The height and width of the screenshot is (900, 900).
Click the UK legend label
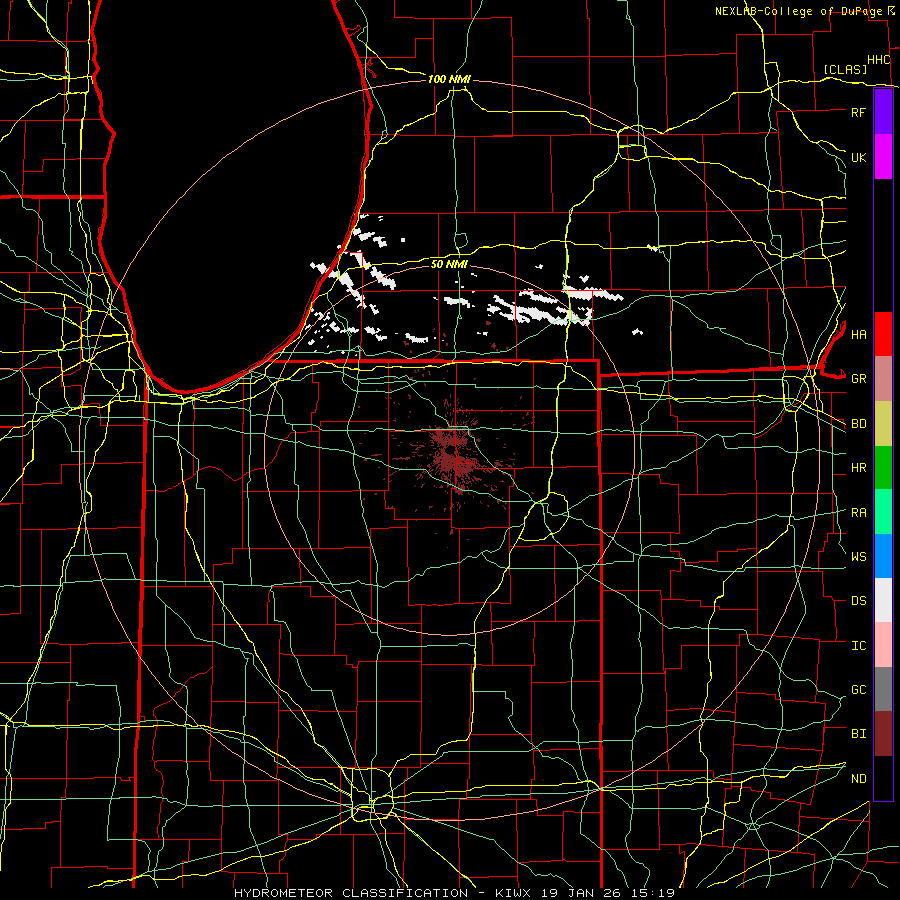pyautogui.click(x=858, y=157)
